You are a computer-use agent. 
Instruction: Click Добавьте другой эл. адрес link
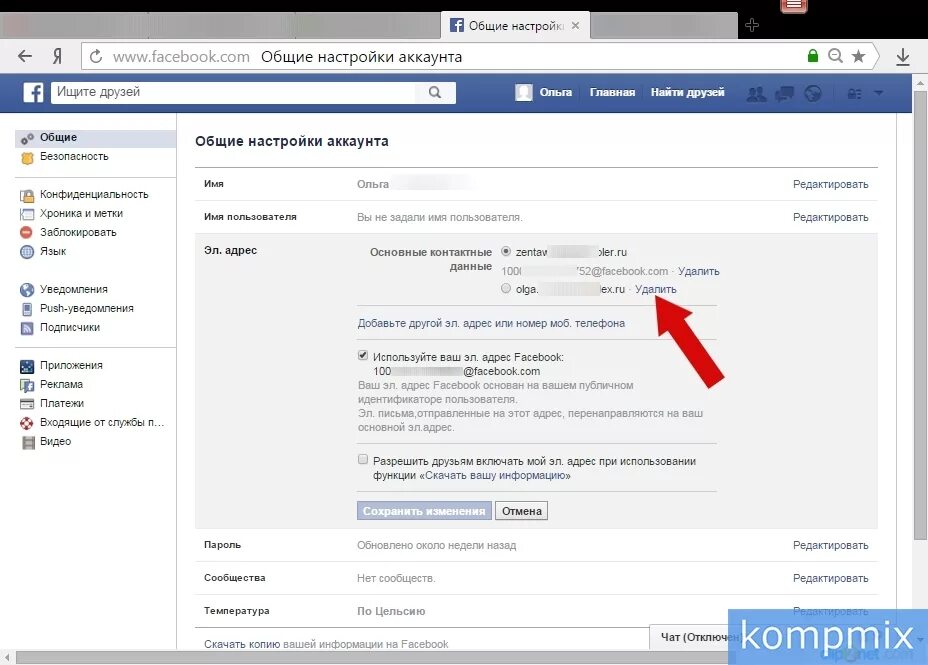pyautogui.click(x=491, y=323)
